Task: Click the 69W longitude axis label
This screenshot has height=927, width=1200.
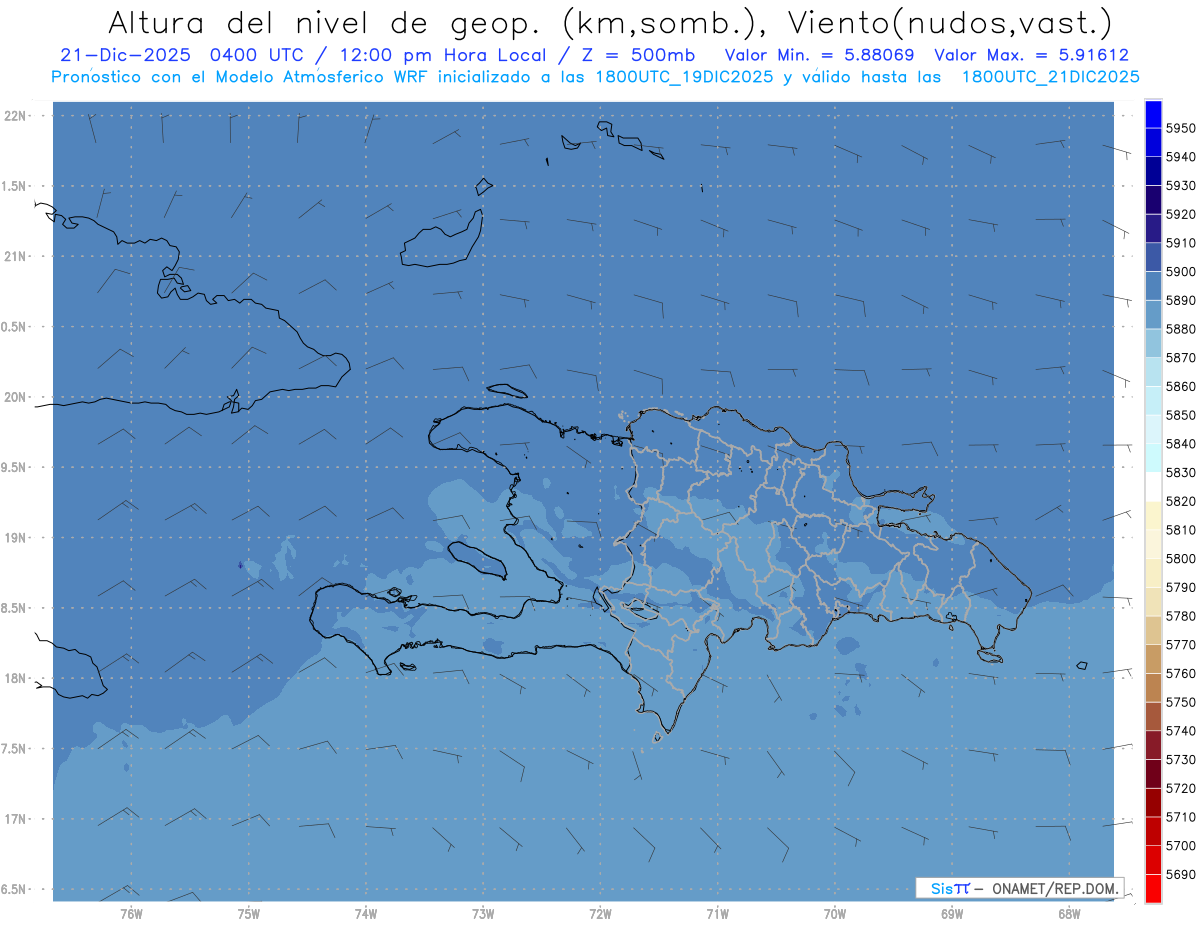Action: coord(952,914)
